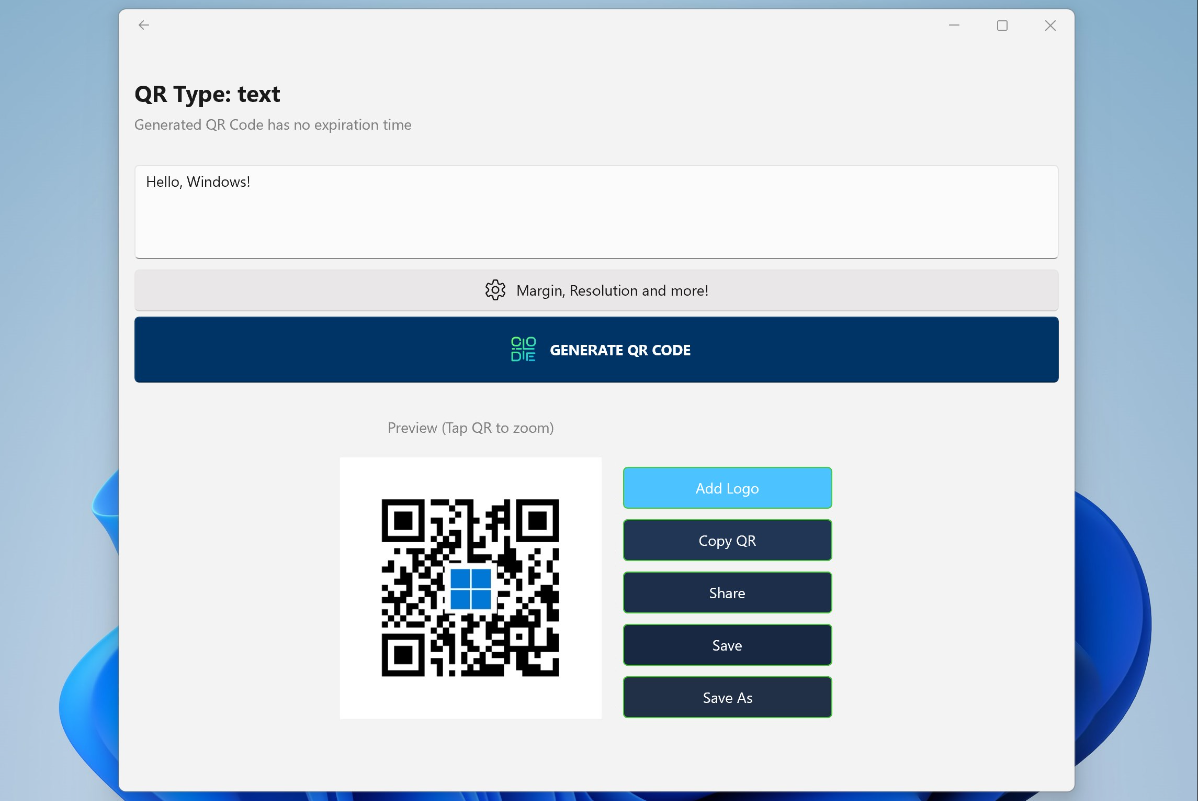Choose the Save As button
This screenshot has width=1198, height=801.
click(x=727, y=698)
